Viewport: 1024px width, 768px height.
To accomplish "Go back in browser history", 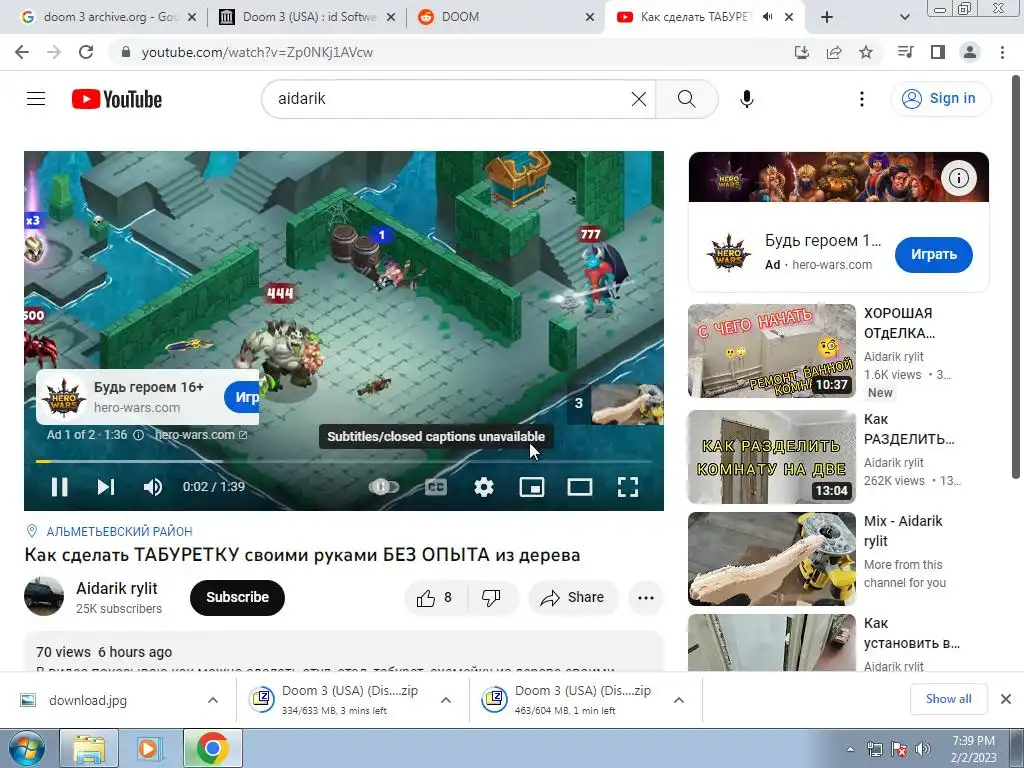I will 22,52.
